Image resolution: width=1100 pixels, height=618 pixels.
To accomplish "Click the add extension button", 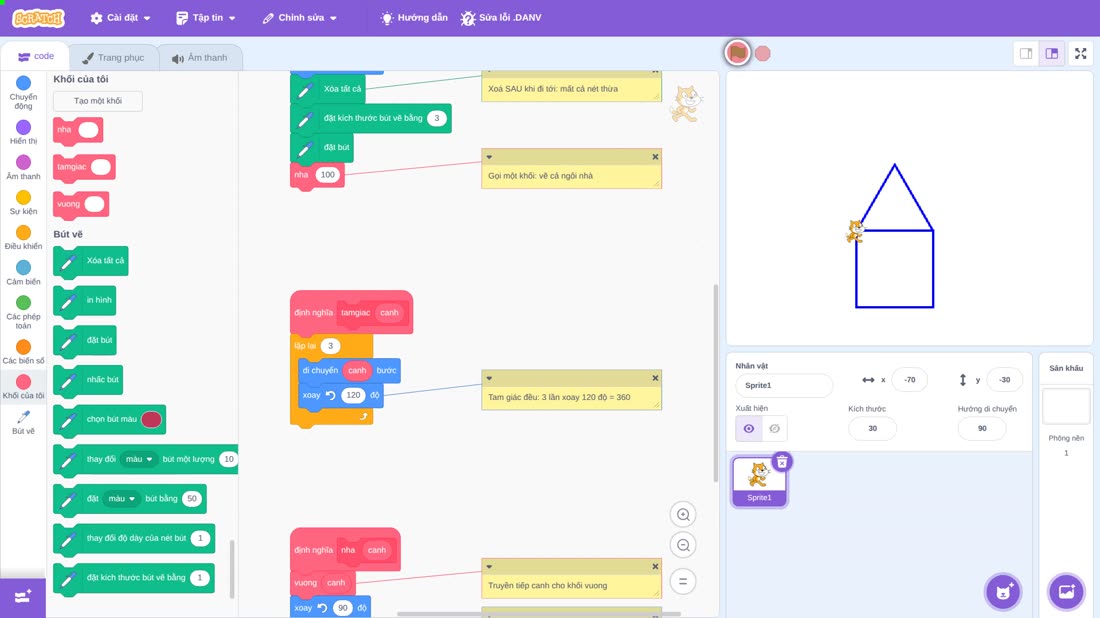I will [22, 597].
